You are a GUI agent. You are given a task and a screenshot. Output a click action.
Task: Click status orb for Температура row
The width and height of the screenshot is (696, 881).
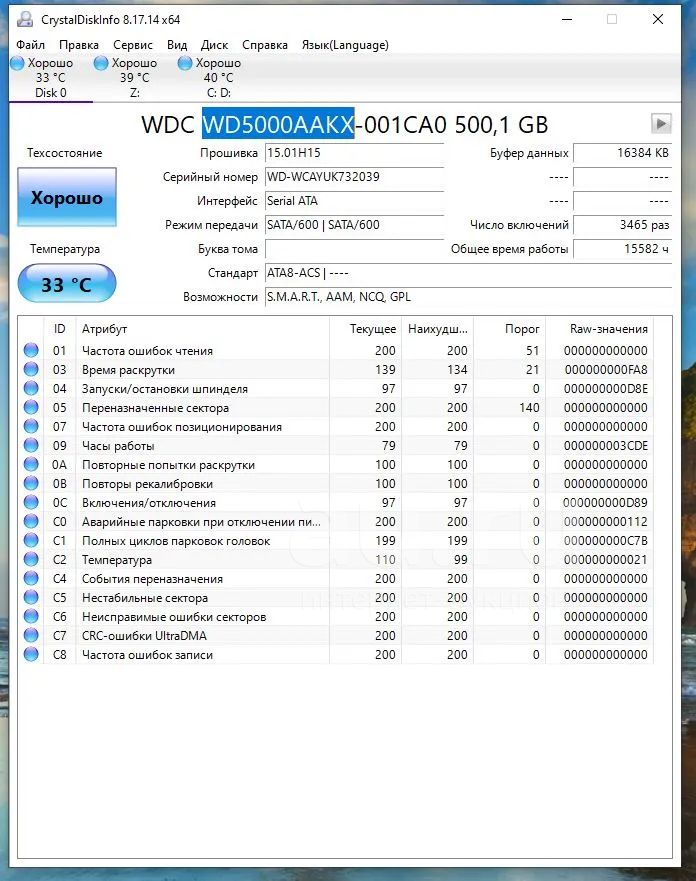[x=31, y=560]
